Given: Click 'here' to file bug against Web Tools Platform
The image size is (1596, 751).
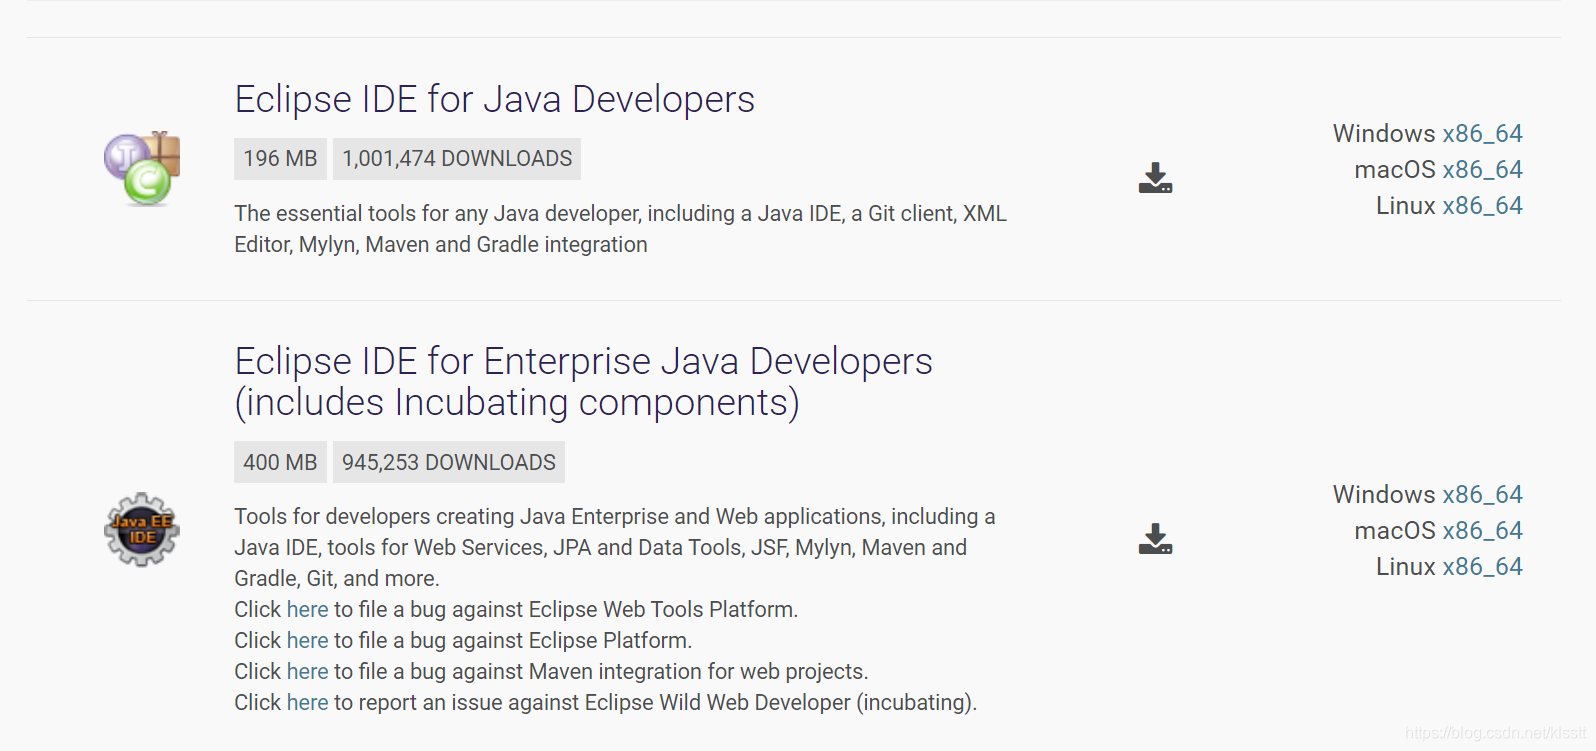Looking at the screenshot, I should click(307, 609).
